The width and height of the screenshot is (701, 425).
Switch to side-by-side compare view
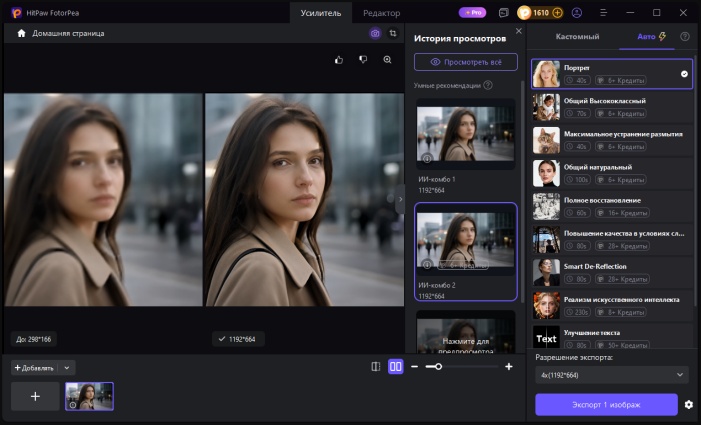point(396,366)
